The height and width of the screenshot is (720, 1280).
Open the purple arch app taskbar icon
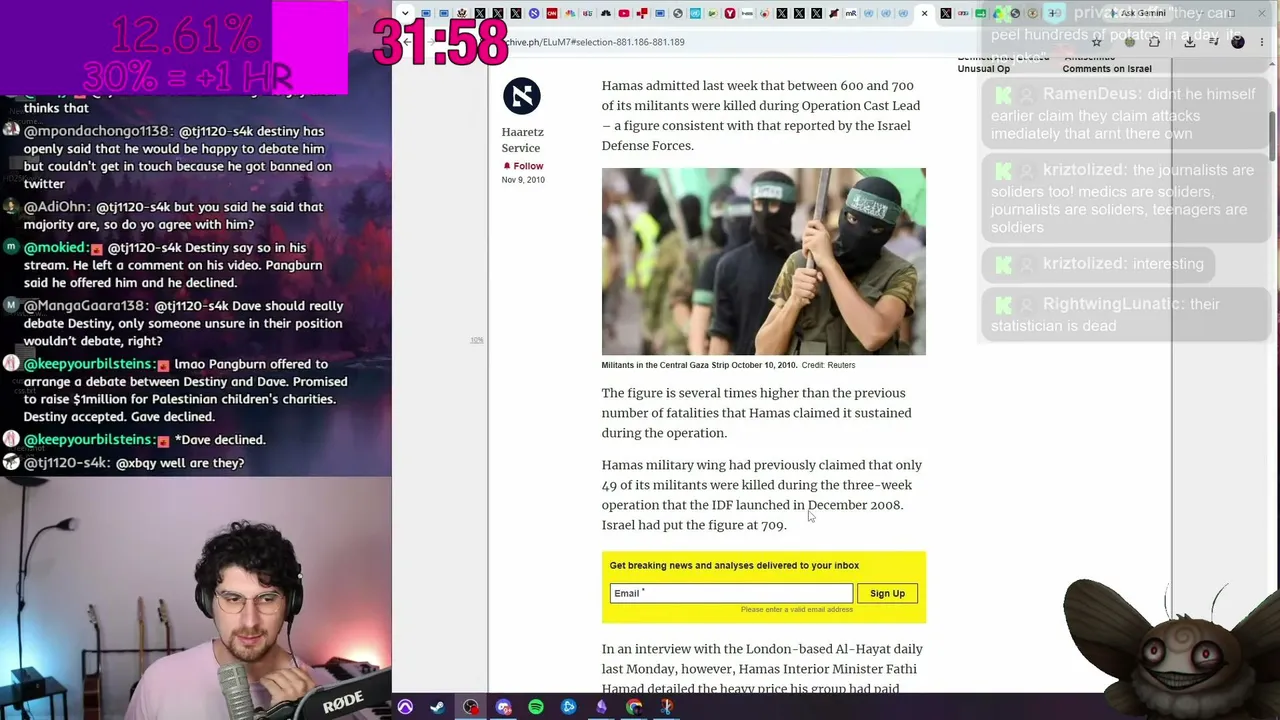(x=405, y=707)
